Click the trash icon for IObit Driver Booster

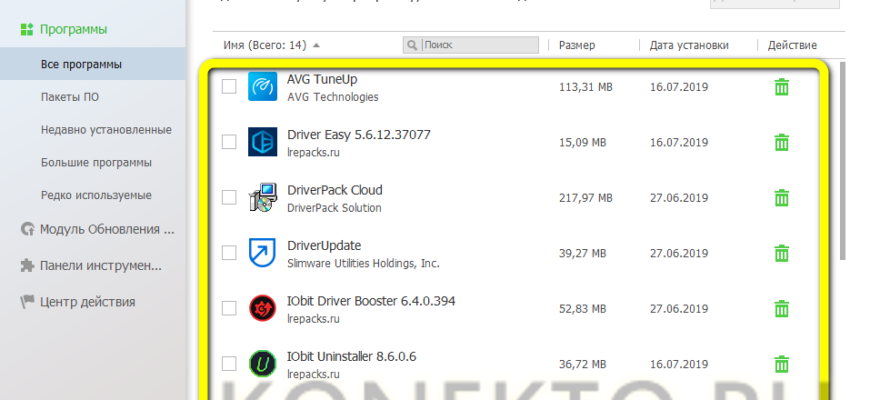click(782, 309)
